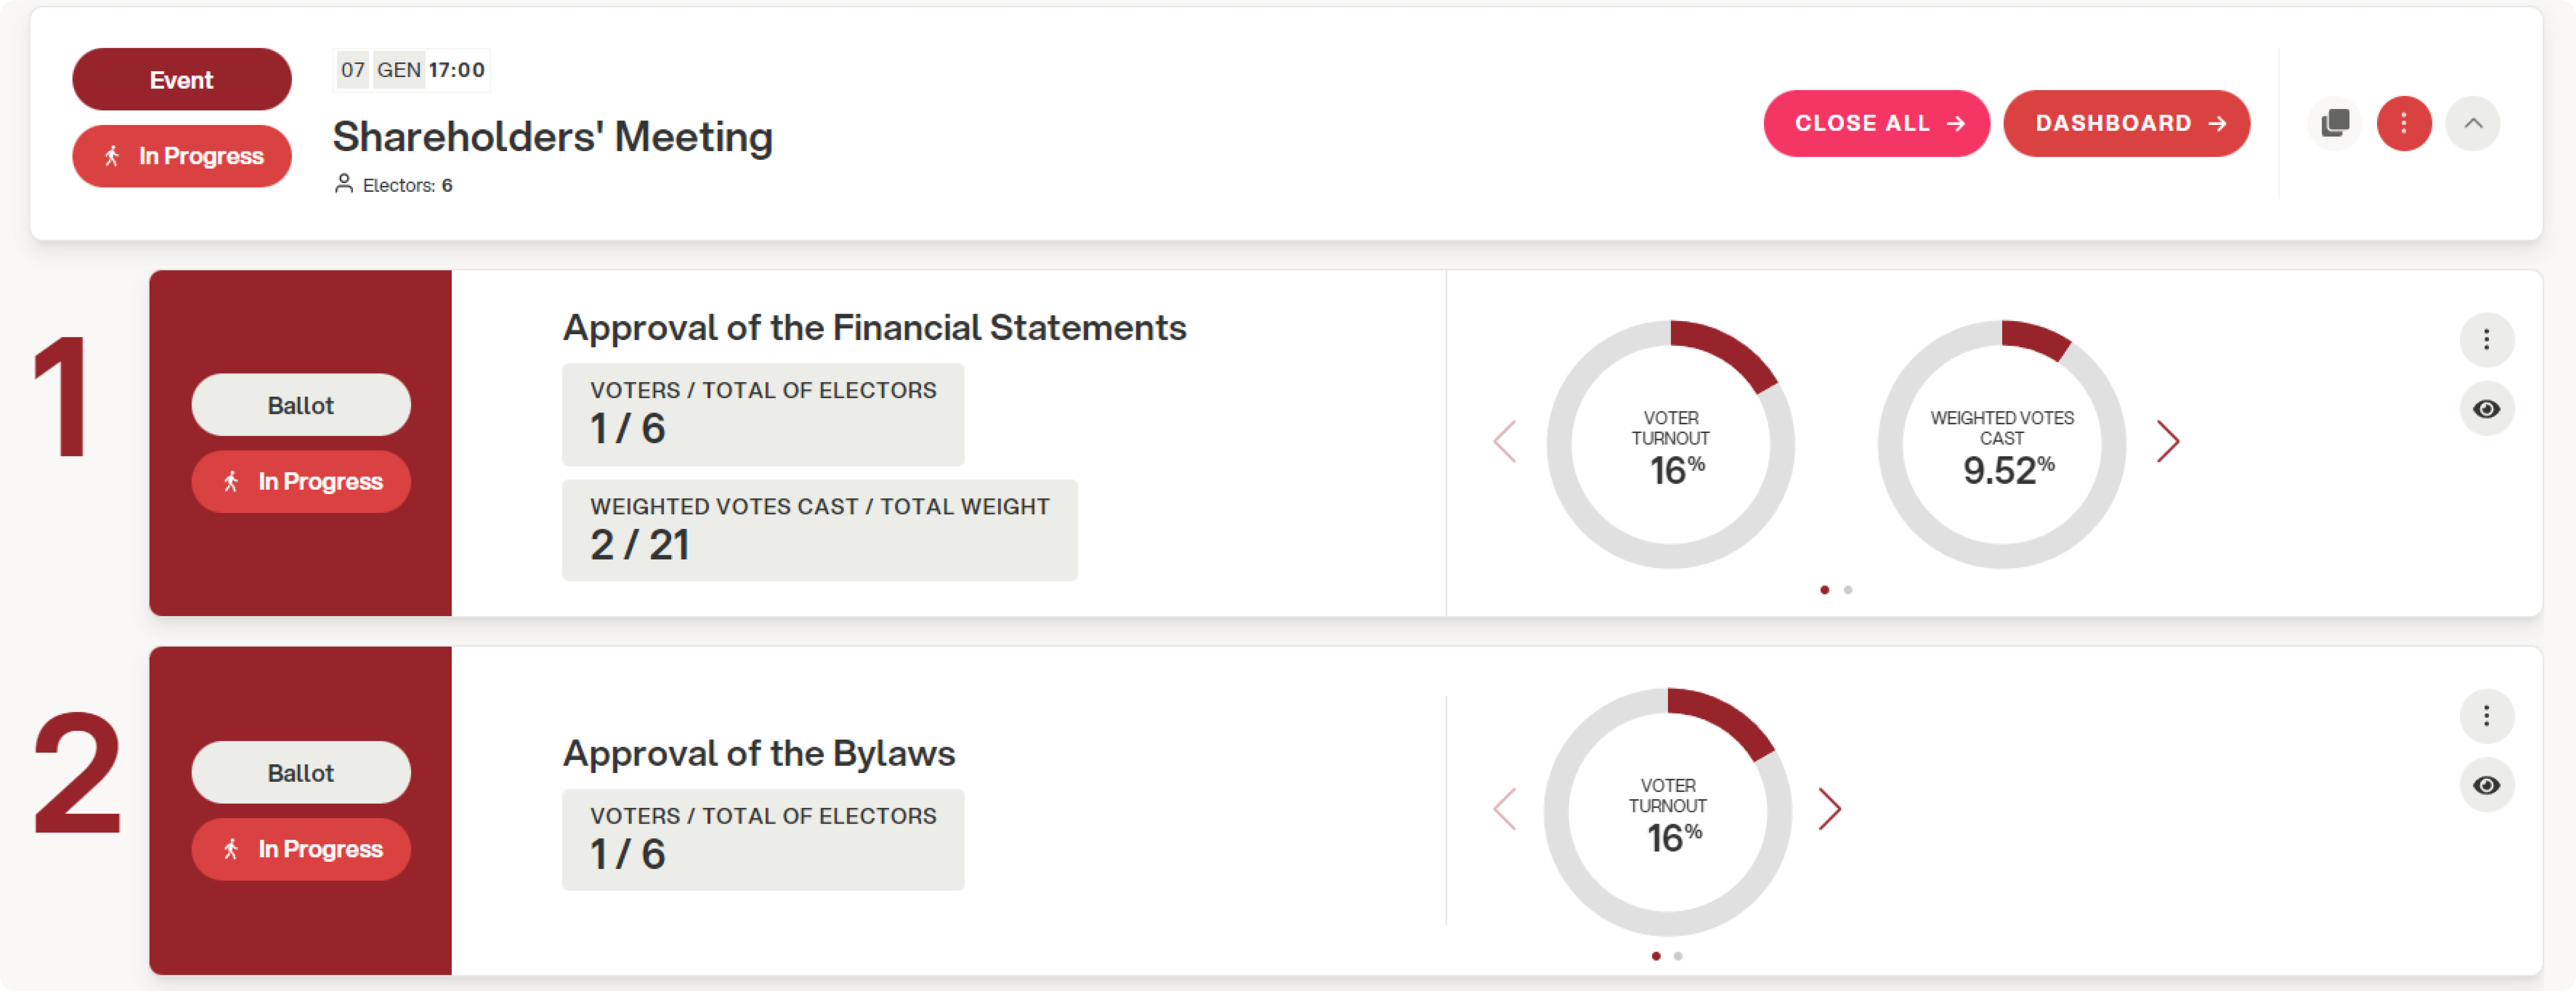Show next chart for Financial Statements ballot
The width and height of the screenshot is (2576, 991).
pos(2168,442)
